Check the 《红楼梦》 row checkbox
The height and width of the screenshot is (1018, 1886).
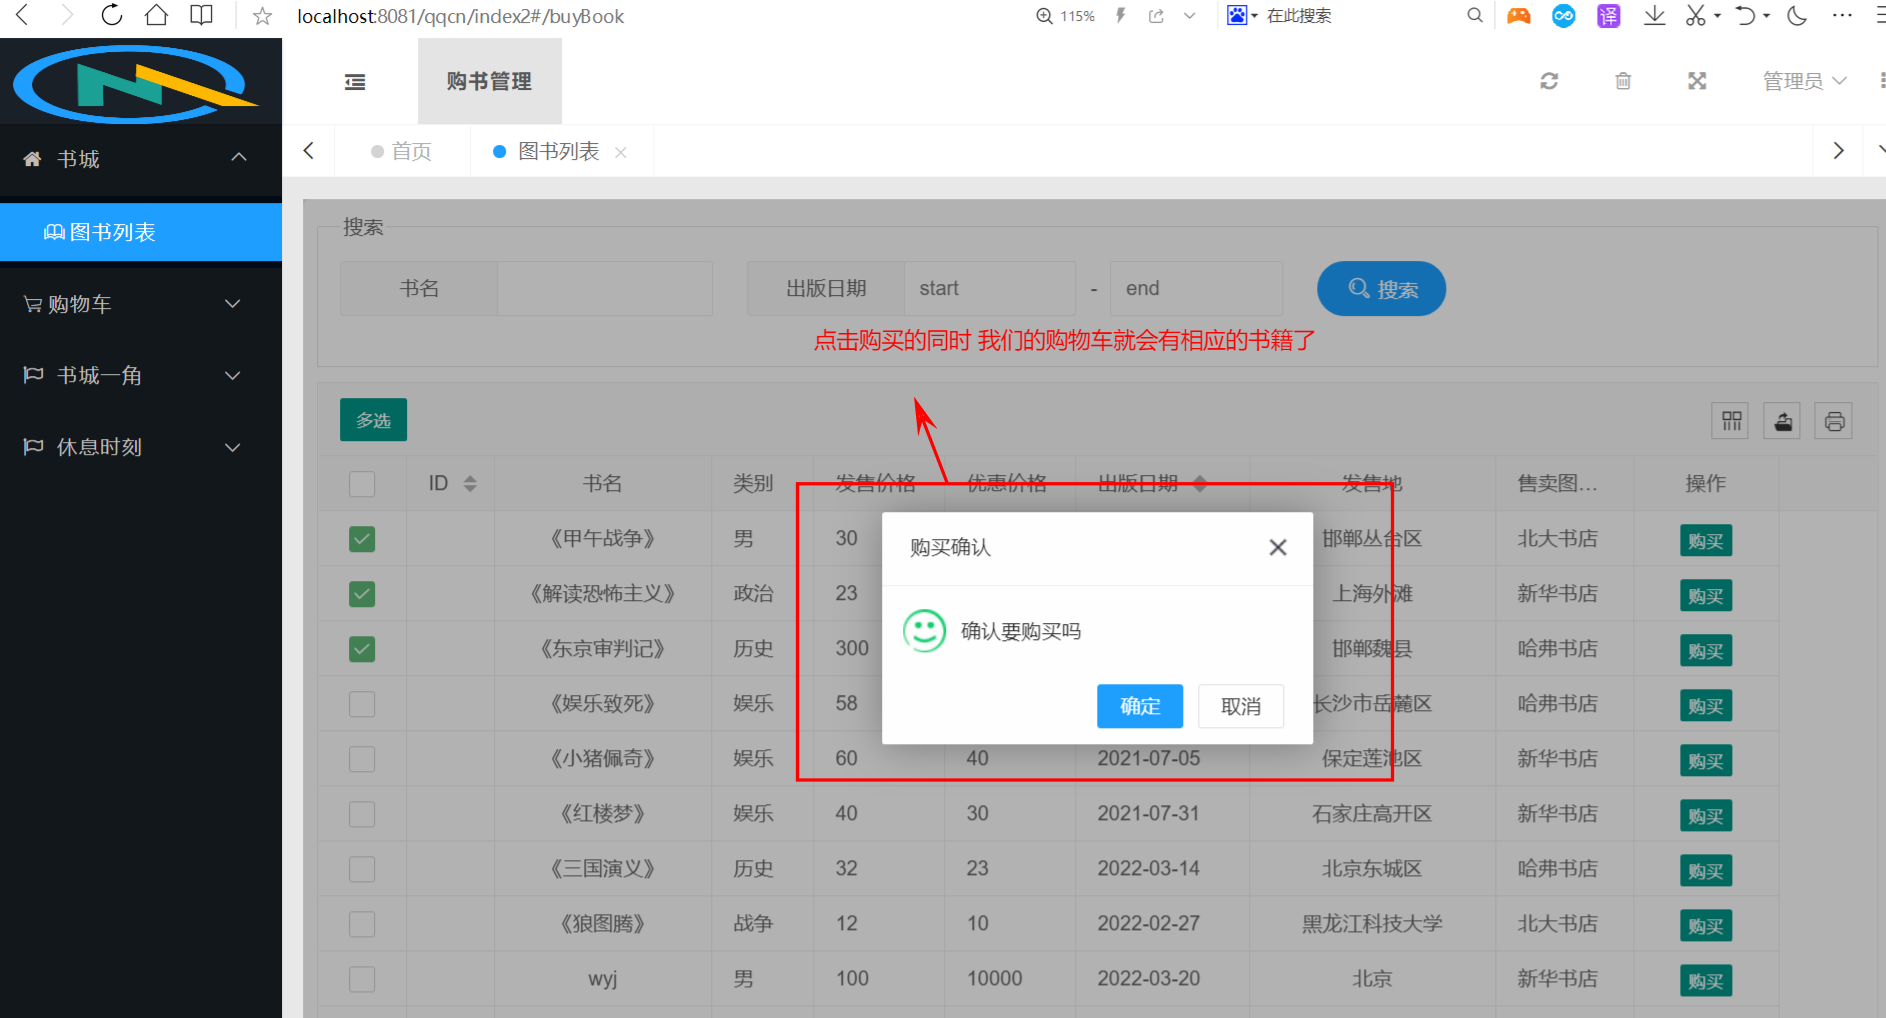362,814
